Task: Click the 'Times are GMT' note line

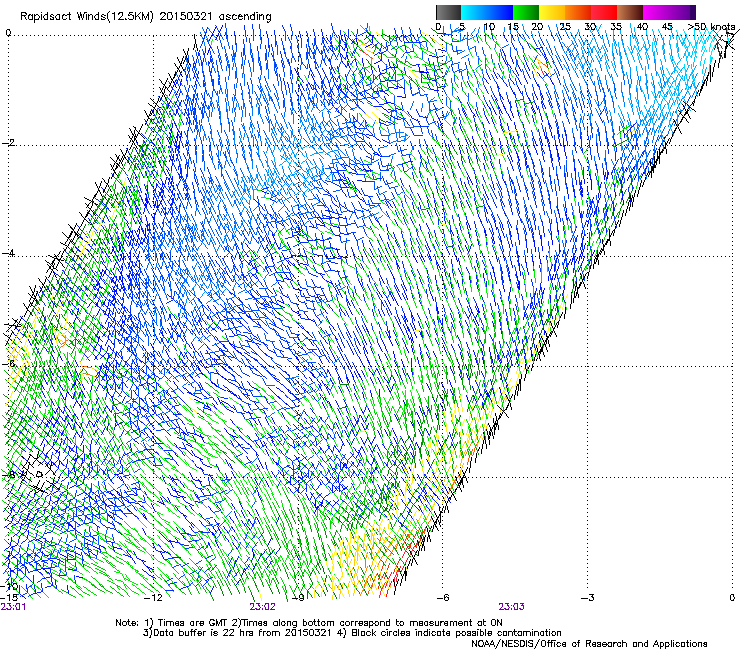Action: click(309, 623)
